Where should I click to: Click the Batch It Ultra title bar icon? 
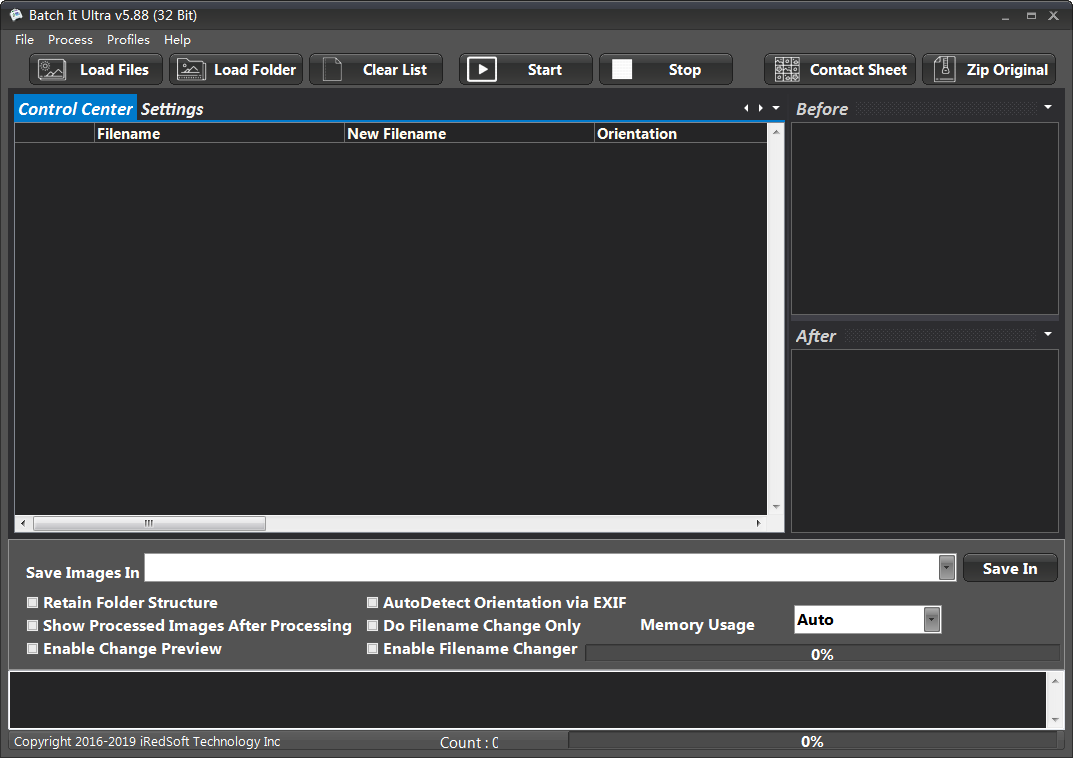pyautogui.click(x=16, y=15)
